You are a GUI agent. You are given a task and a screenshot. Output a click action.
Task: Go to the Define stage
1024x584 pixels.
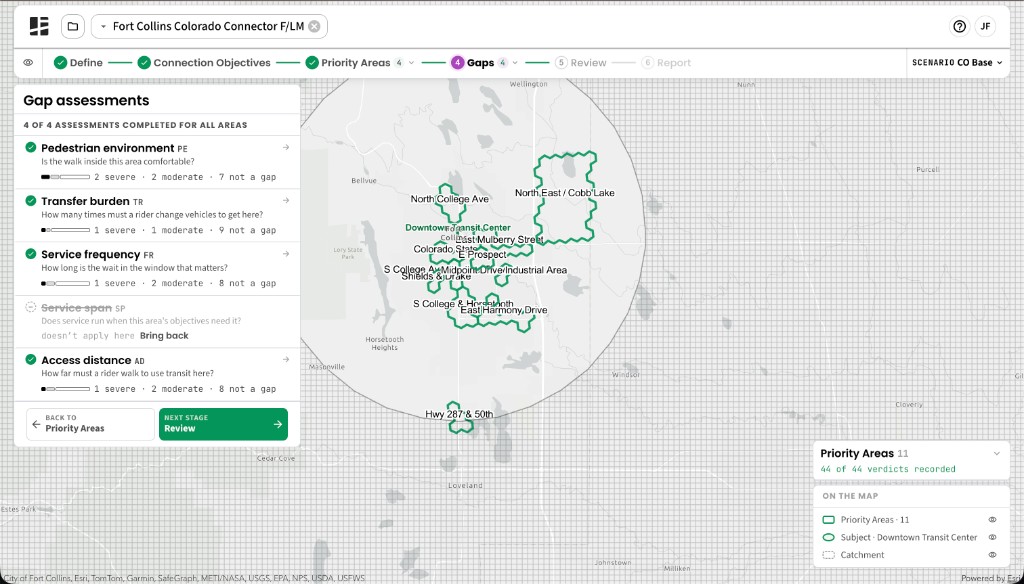coord(78,63)
